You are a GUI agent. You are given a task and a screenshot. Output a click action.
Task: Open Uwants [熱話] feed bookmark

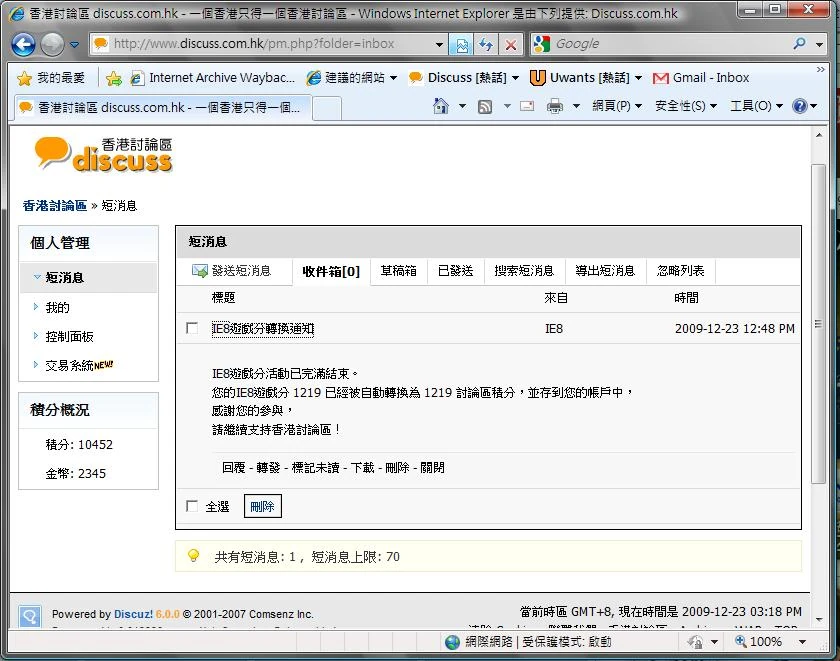(x=586, y=78)
